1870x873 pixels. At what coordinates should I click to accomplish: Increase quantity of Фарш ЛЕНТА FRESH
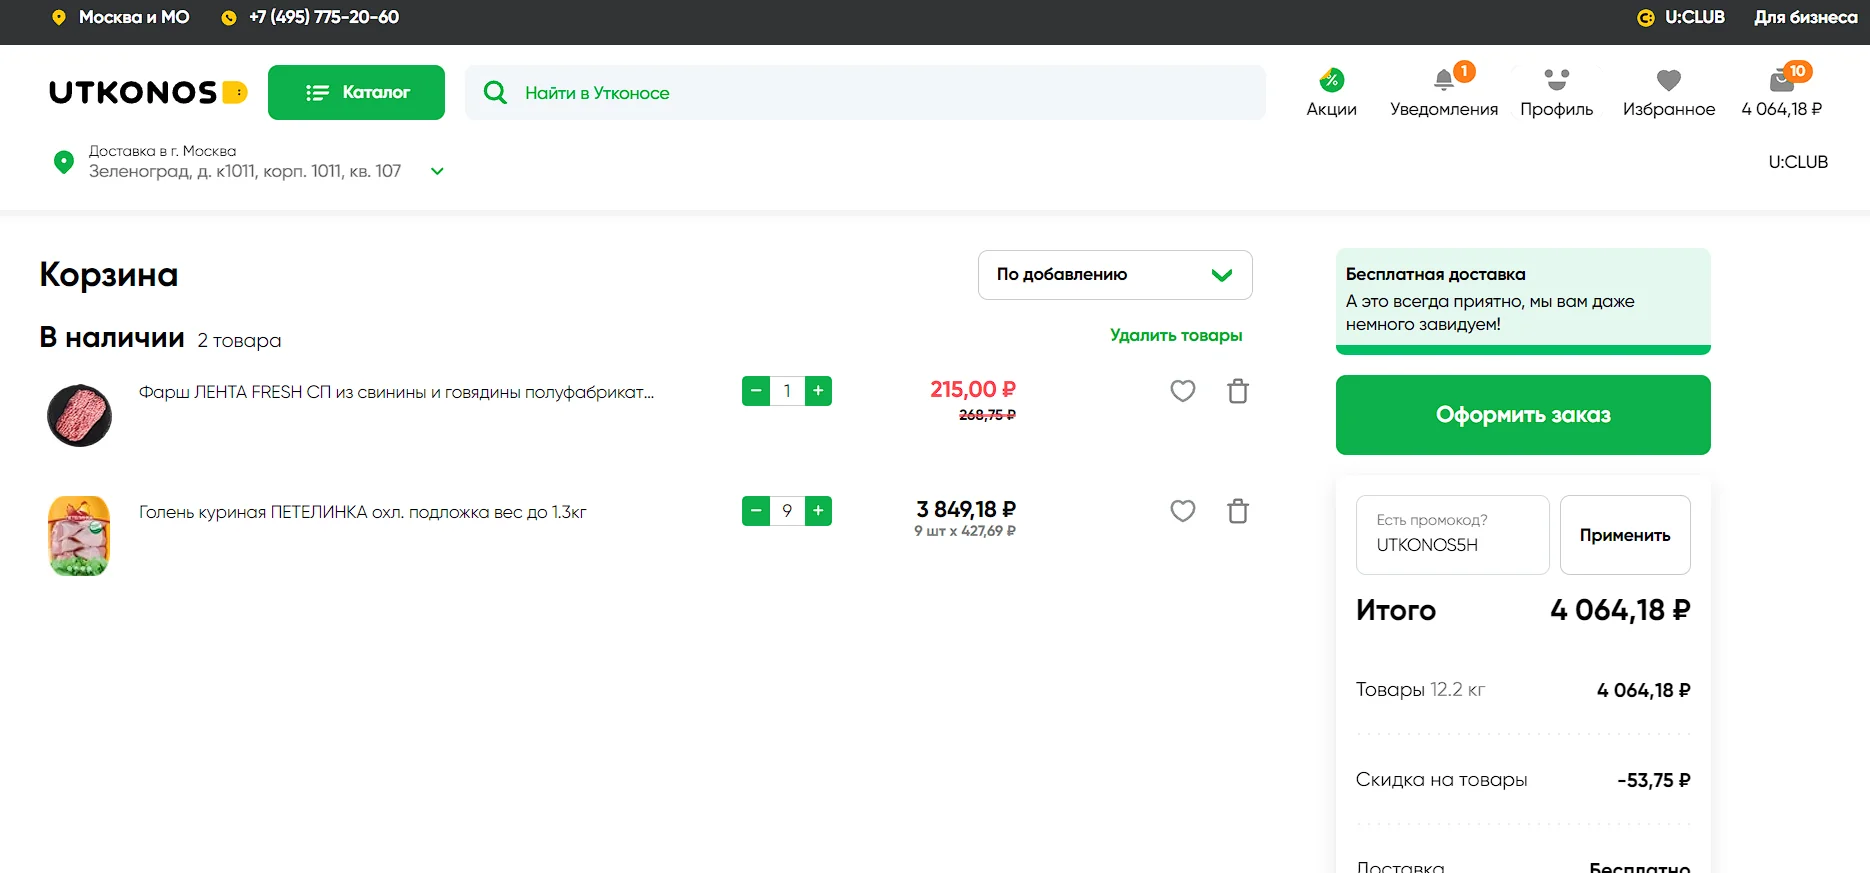[818, 391]
